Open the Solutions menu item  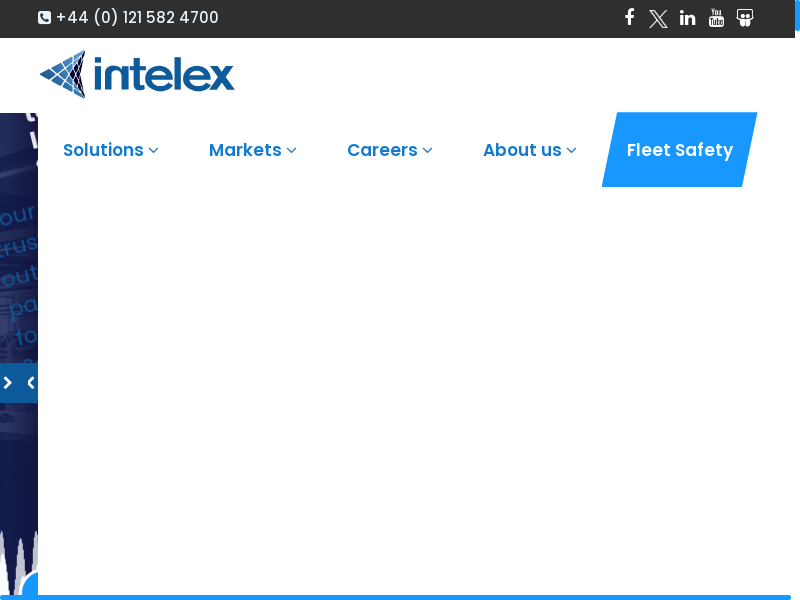click(103, 150)
